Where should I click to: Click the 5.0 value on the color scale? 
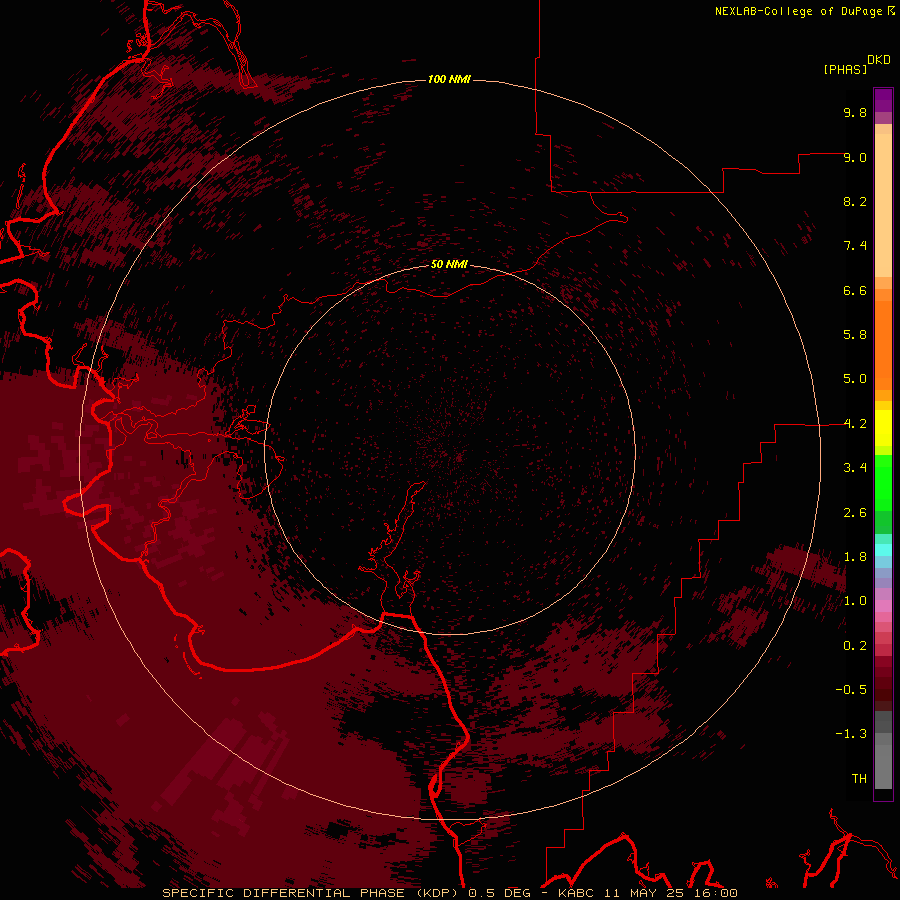[x=855, y=379]
